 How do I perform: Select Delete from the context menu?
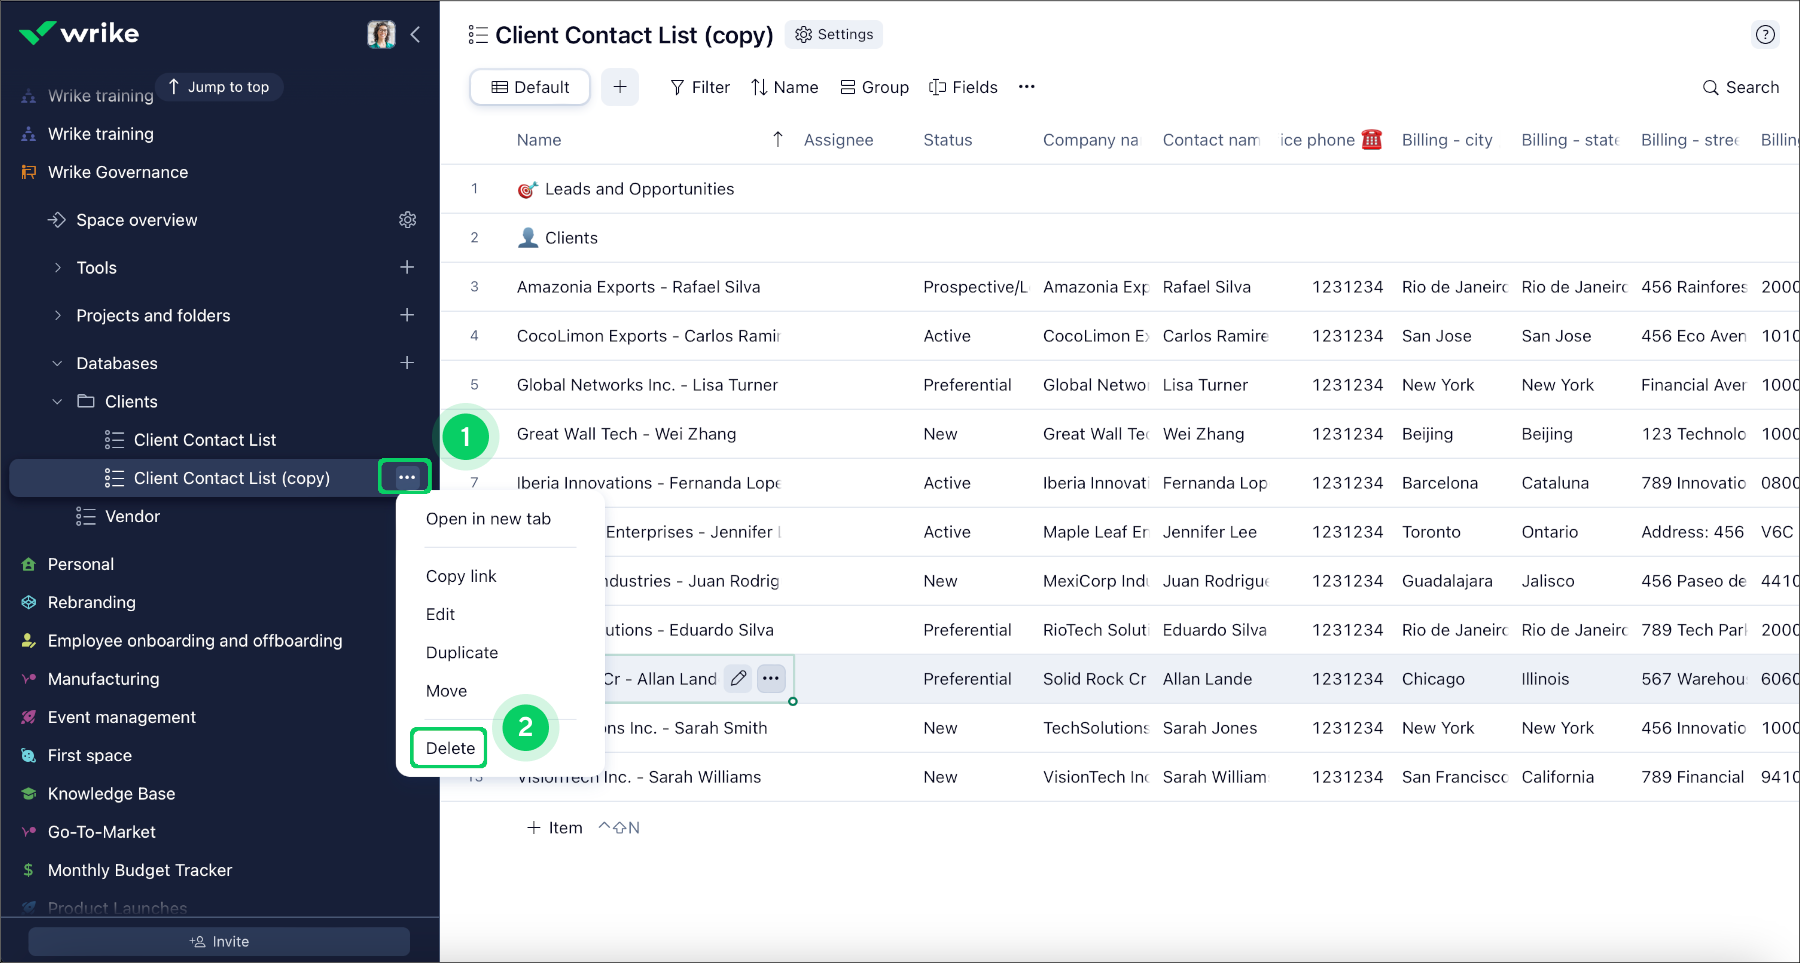(450, 748)
